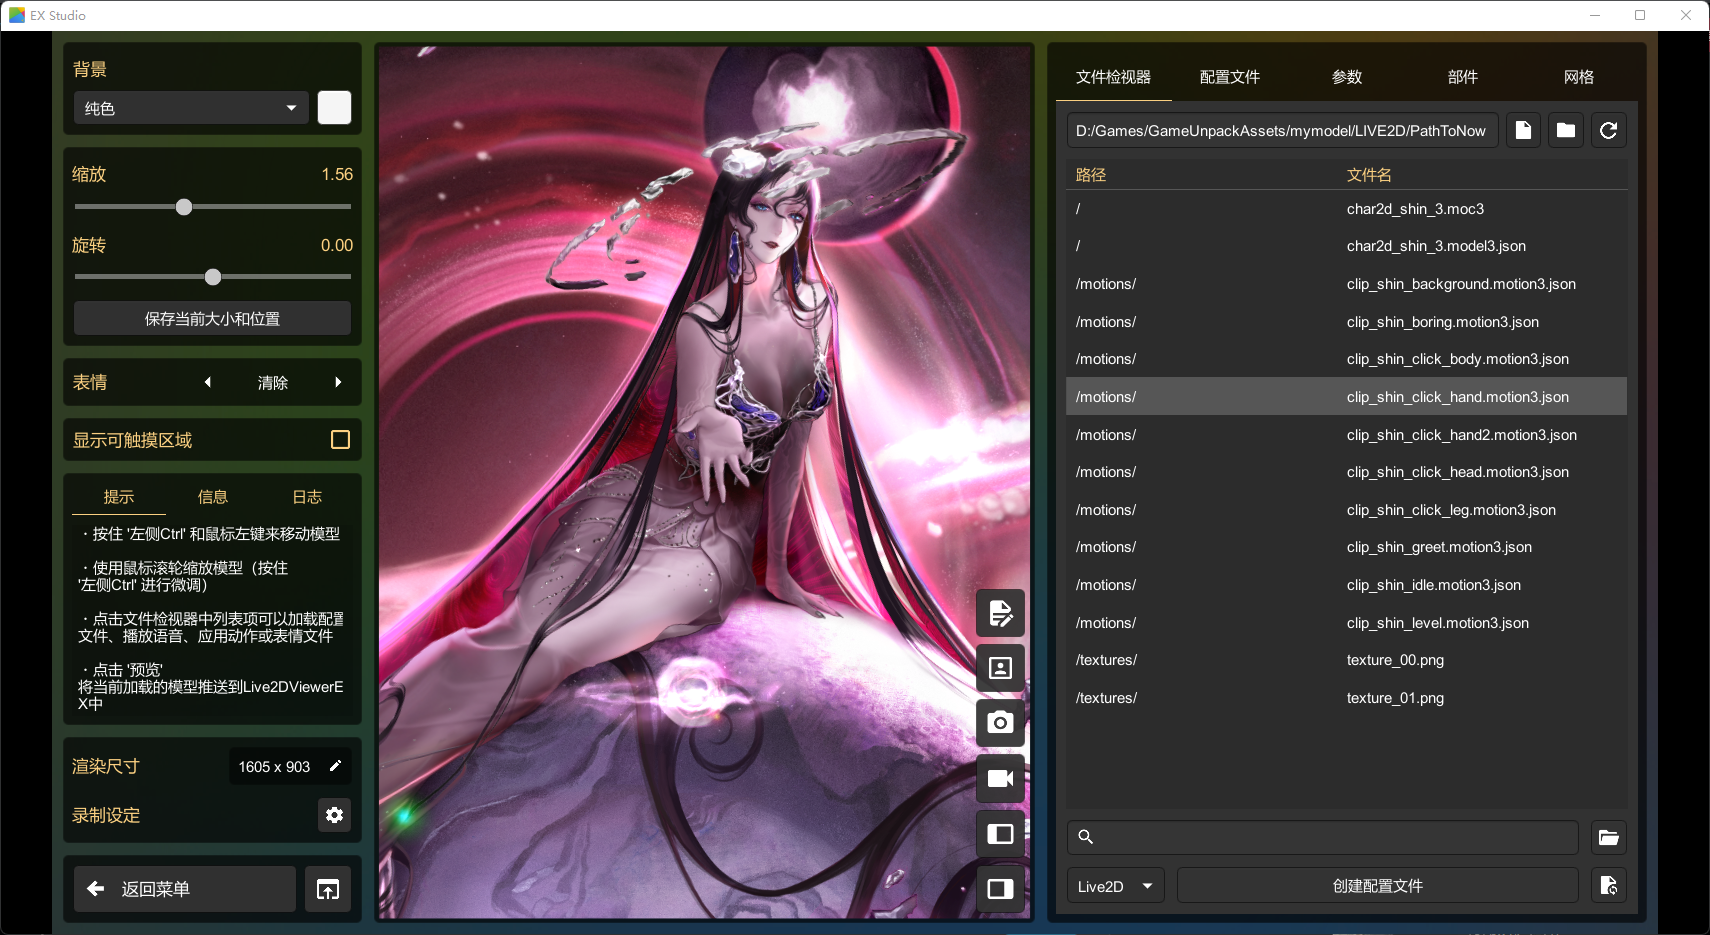Click the push-to-preview window icon beside 返回菜单
The image size is (1710, 935).
pos(328,889)
